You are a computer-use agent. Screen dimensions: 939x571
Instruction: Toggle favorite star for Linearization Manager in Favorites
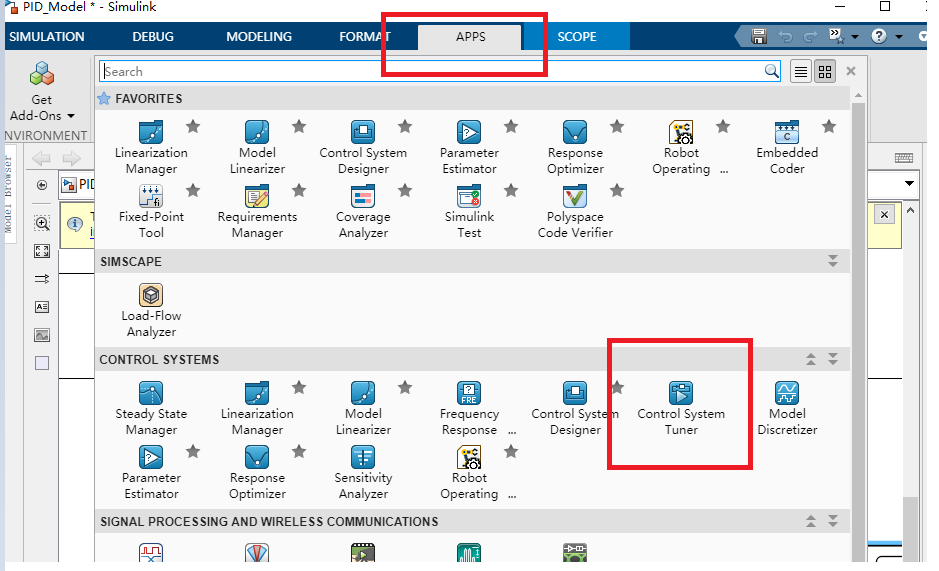click(193, 126)
